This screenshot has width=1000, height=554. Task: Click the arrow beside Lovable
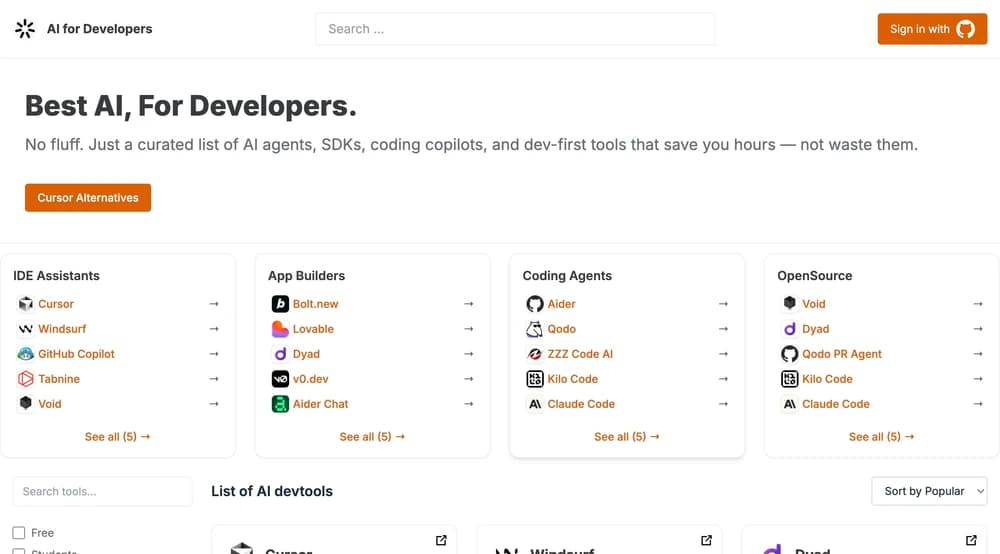[x=469, y=329]
